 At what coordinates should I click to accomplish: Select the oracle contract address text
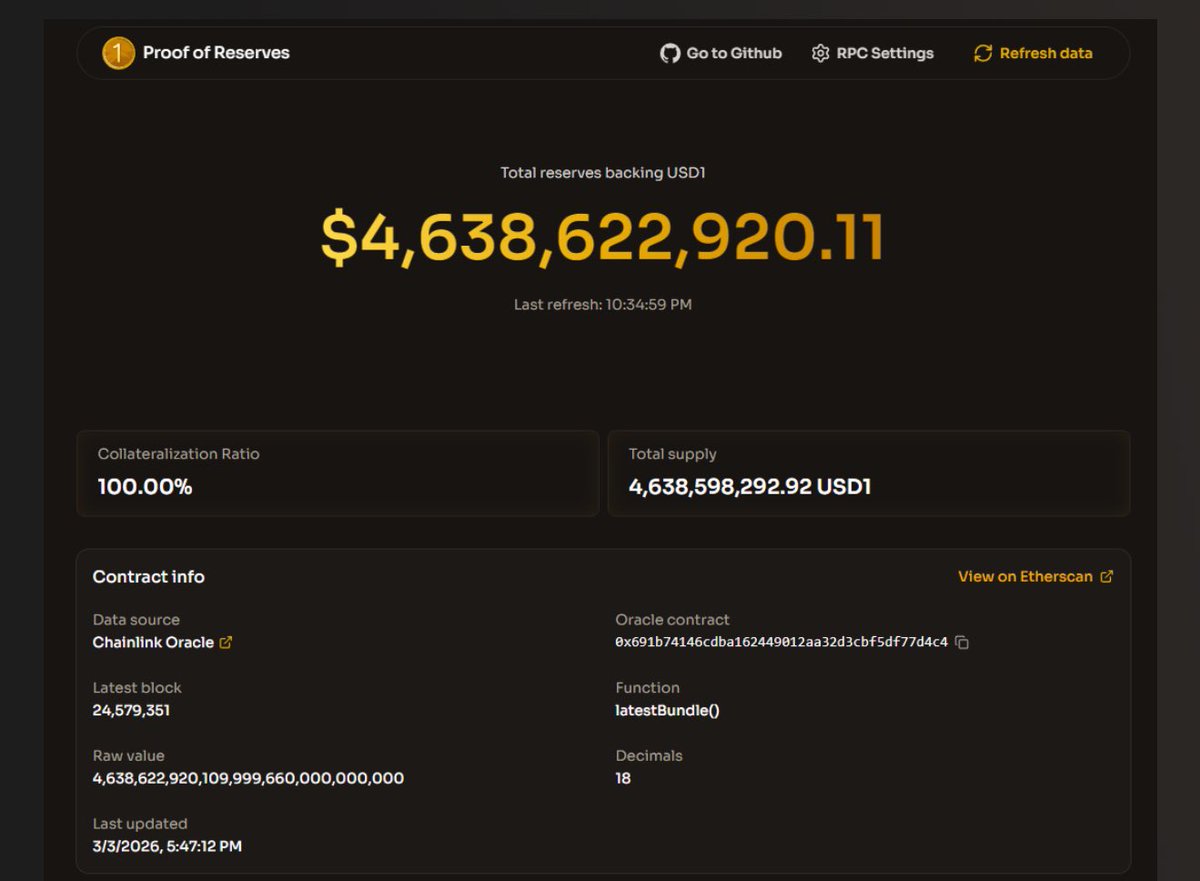tap(781, 643)
